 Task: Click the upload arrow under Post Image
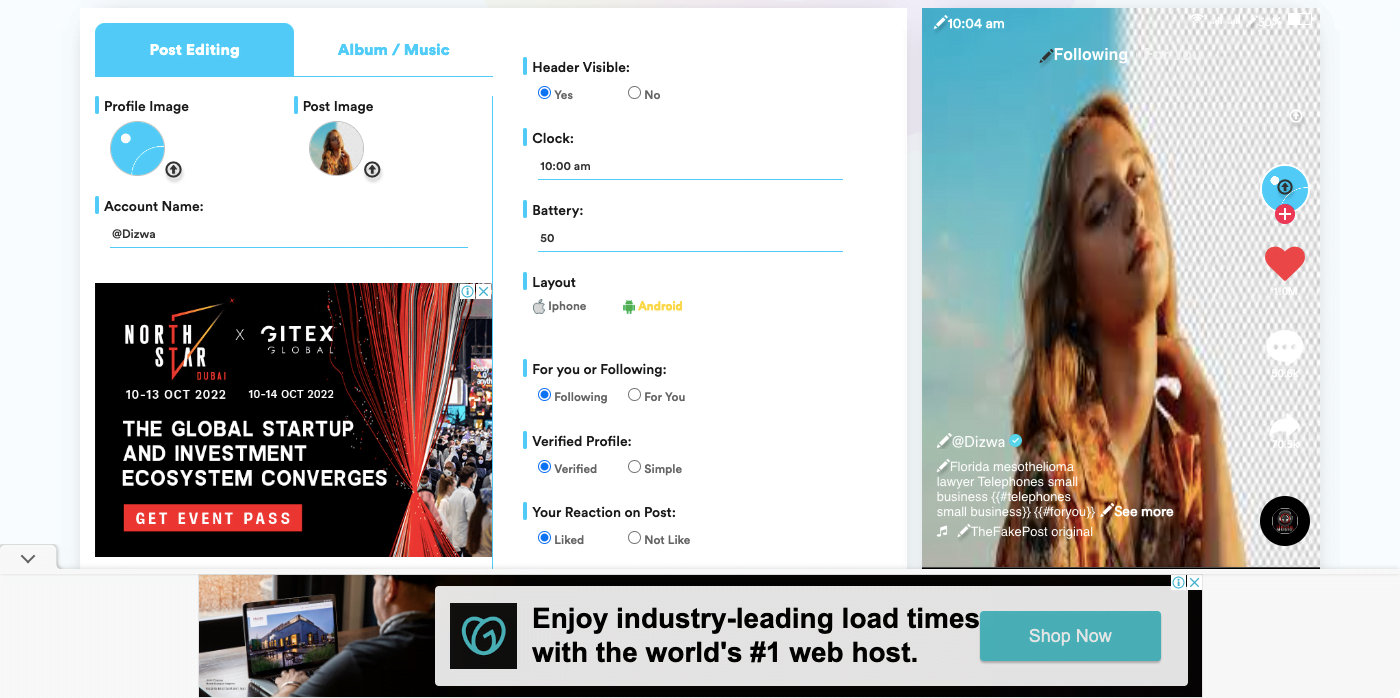[371, 169]
